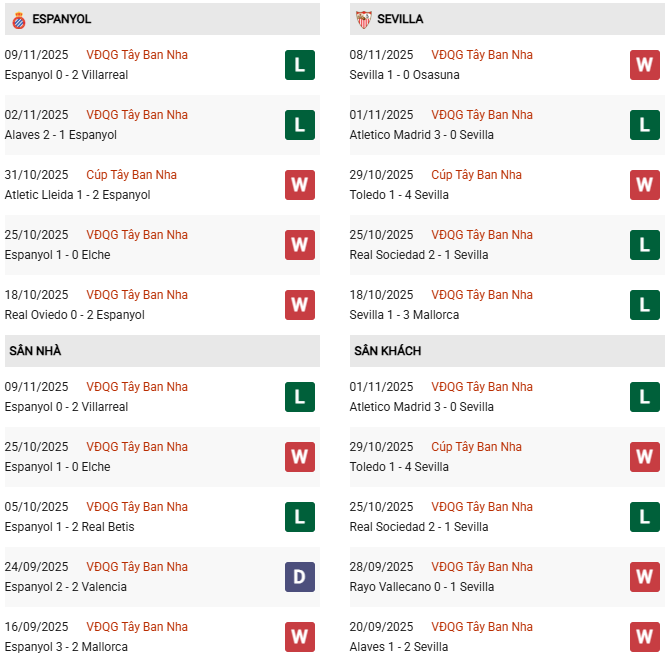Click the 28/09/2025 date for Rayo Vallecano match
666x659 pixels.
coord(382,567)
